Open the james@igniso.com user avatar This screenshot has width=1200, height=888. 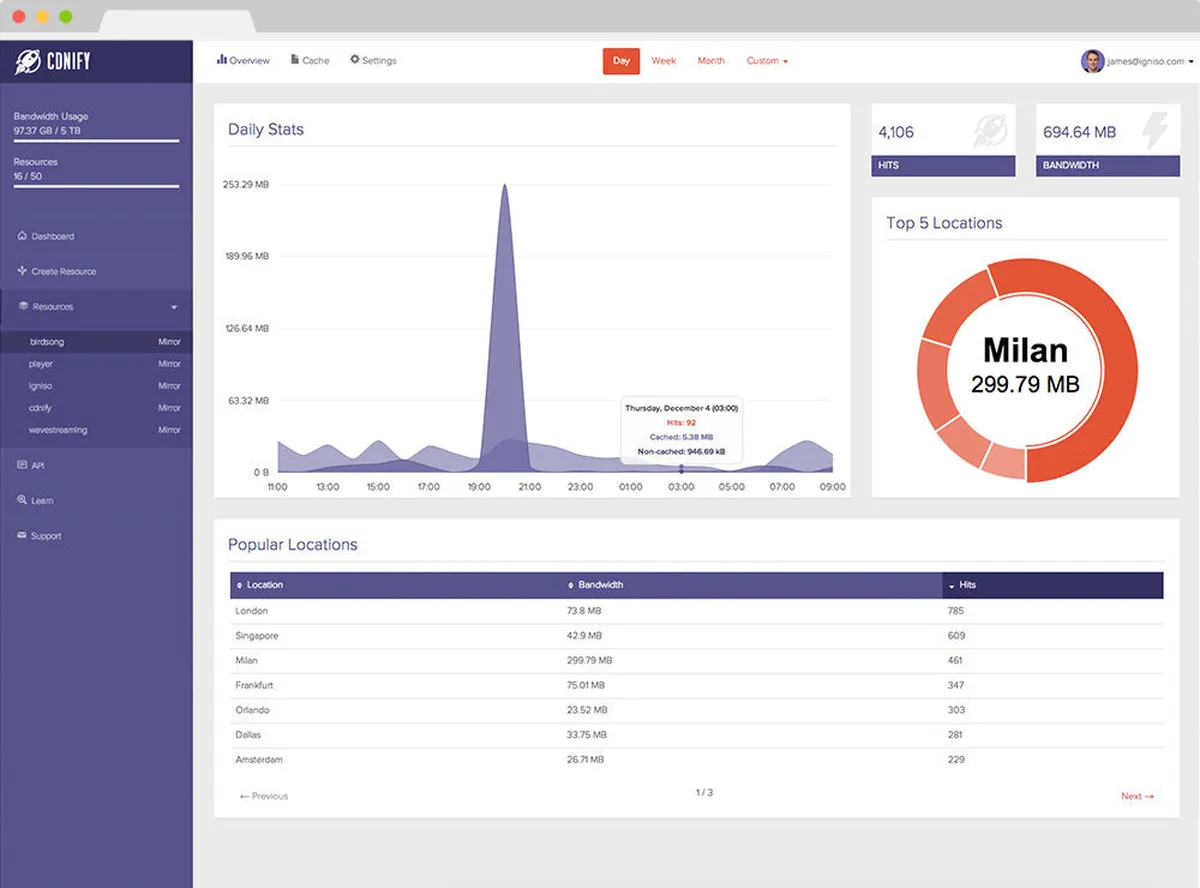1092,61
